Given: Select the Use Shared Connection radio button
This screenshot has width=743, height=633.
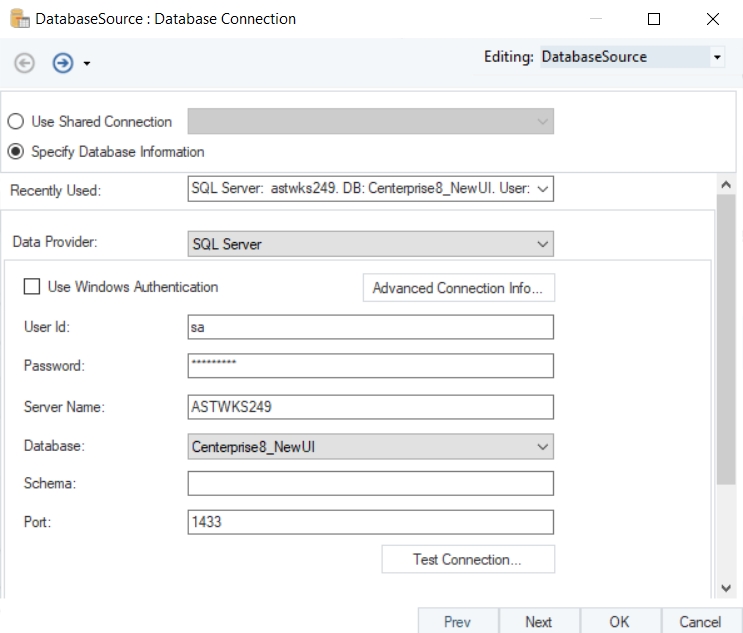Looking at the screenshot, I should tap(16, 122).
